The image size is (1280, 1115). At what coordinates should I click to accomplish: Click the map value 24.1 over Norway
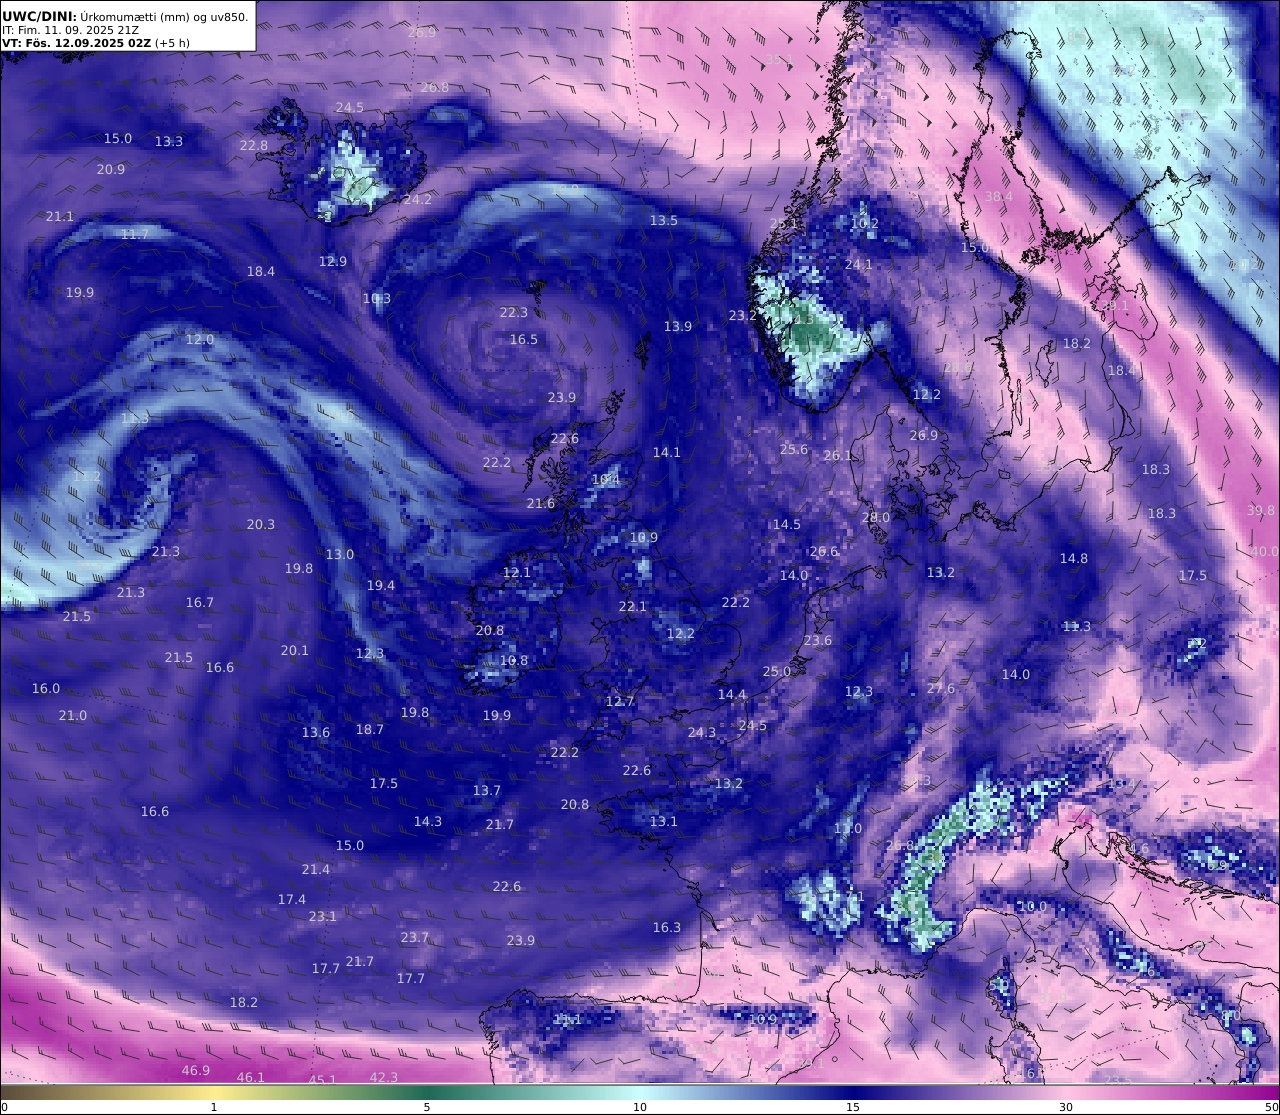tap(859, 265)
